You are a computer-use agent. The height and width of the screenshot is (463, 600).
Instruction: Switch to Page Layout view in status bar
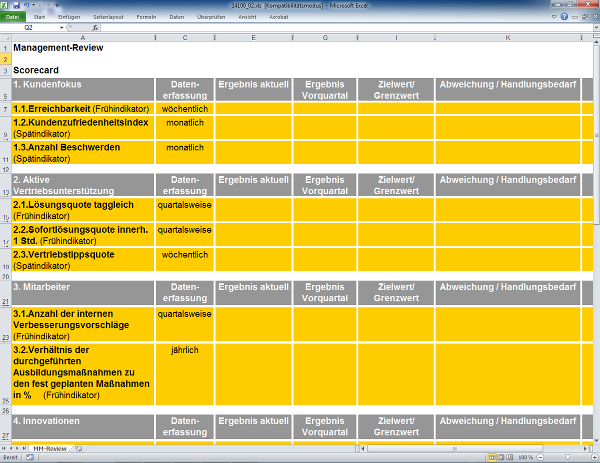tap(501, 457)
